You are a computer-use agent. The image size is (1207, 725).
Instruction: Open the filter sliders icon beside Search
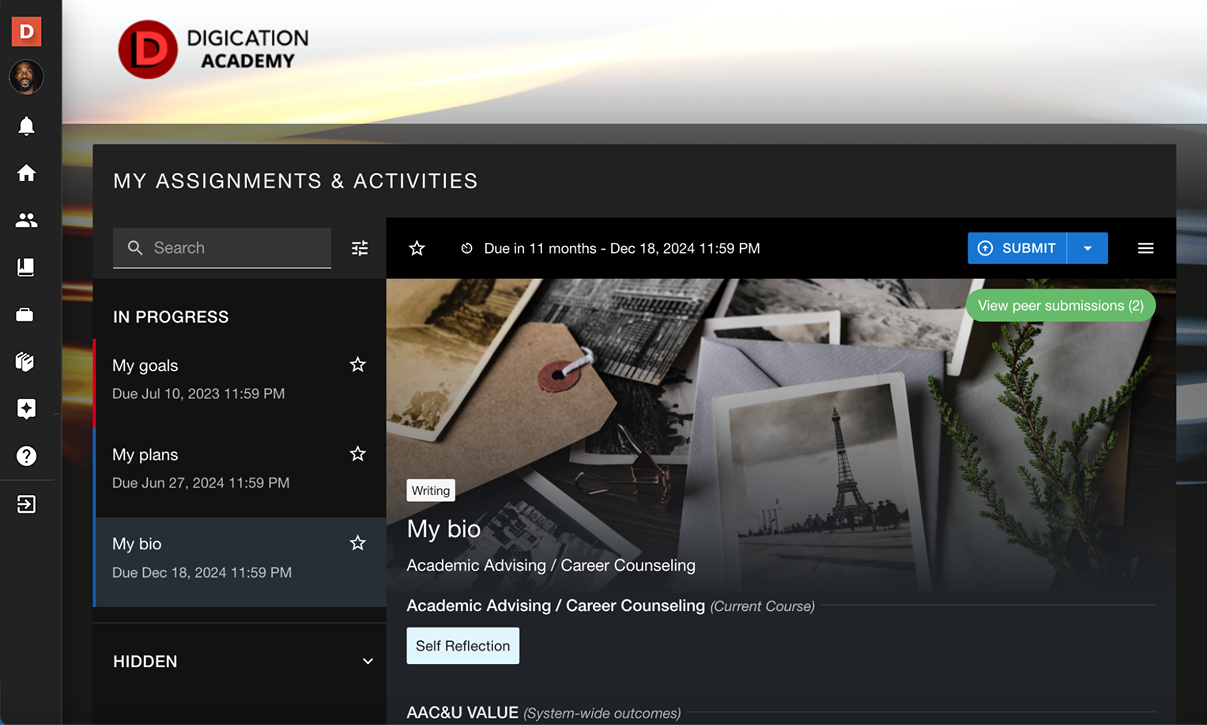(360, 248)
